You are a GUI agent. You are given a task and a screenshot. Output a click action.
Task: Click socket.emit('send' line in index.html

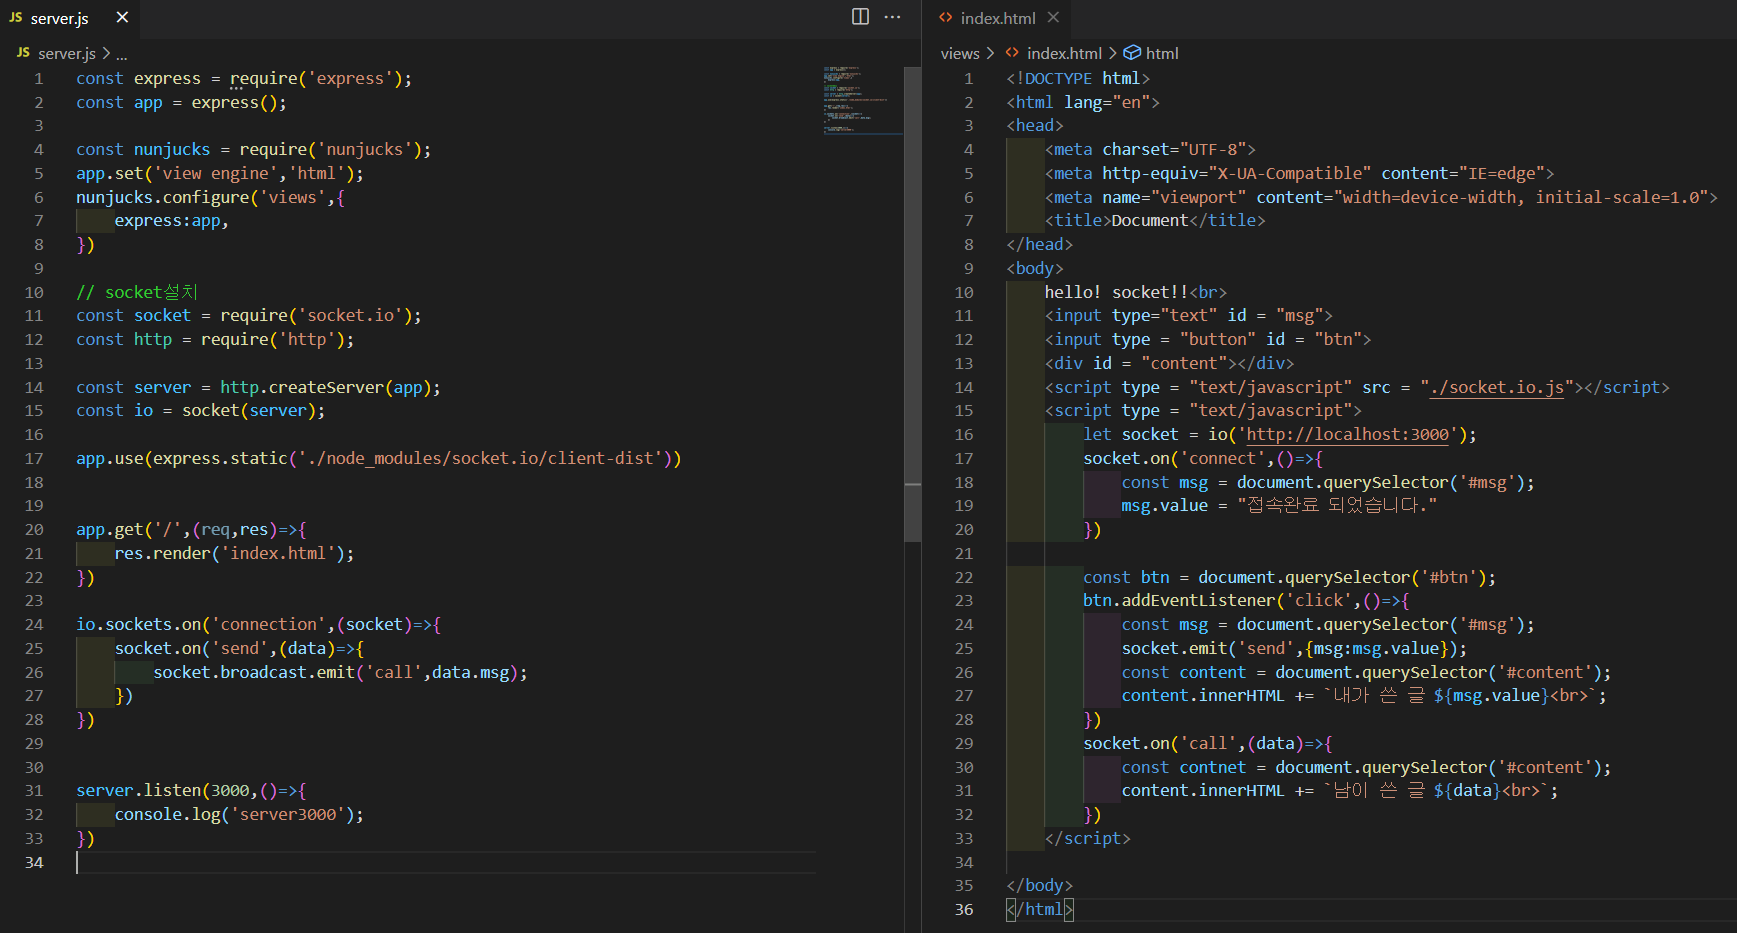click(x=1294, y=648)
